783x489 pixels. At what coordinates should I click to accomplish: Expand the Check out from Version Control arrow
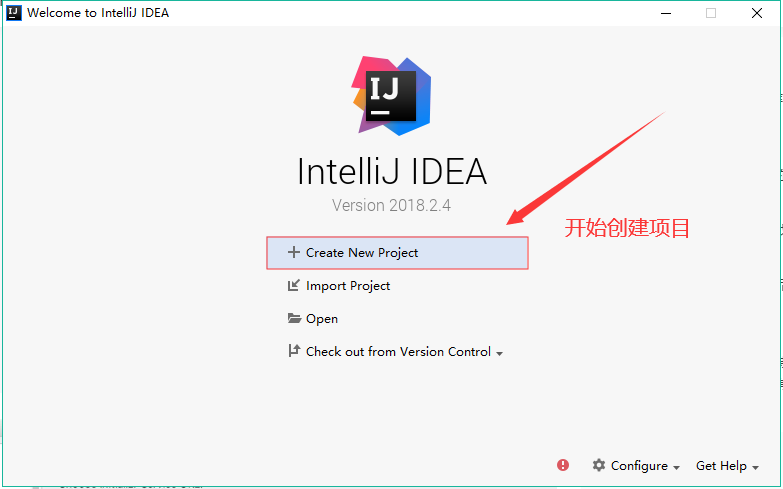click(499, 353)
